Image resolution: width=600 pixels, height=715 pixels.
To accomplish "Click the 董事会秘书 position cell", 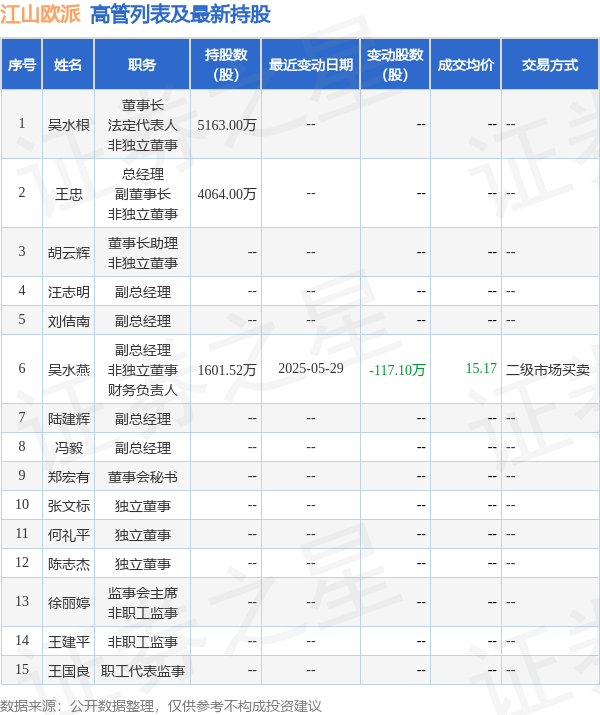I will point(142,477).
